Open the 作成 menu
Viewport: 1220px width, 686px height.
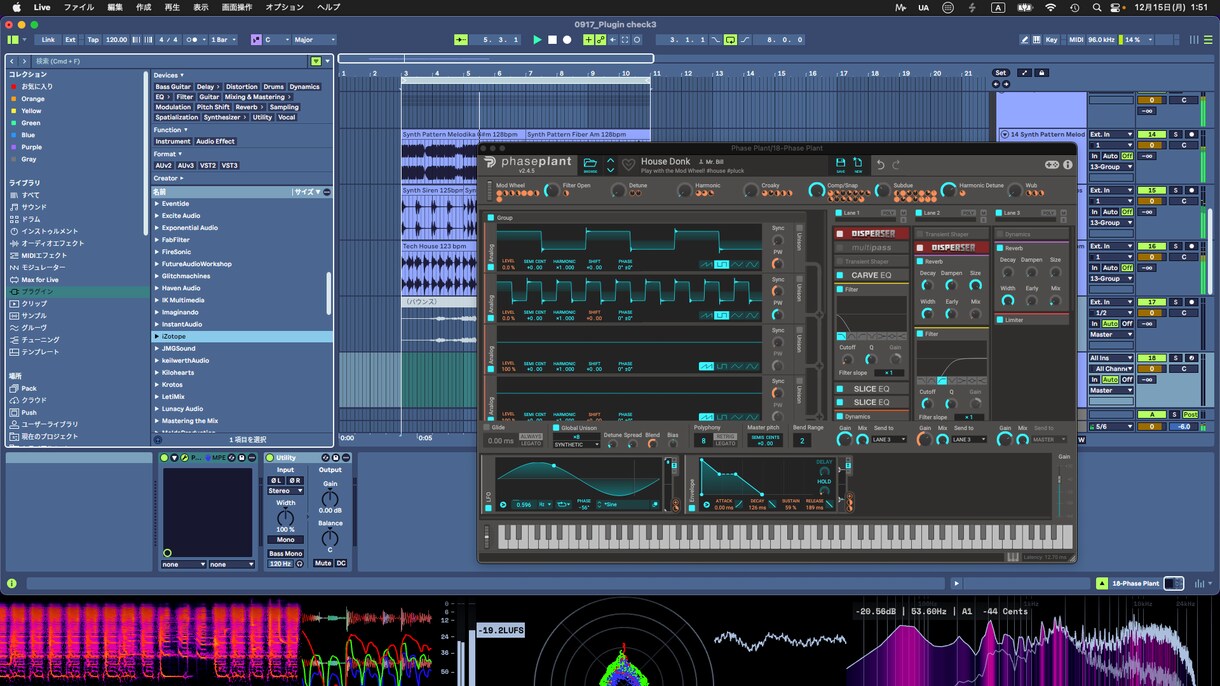coord(144,7)
